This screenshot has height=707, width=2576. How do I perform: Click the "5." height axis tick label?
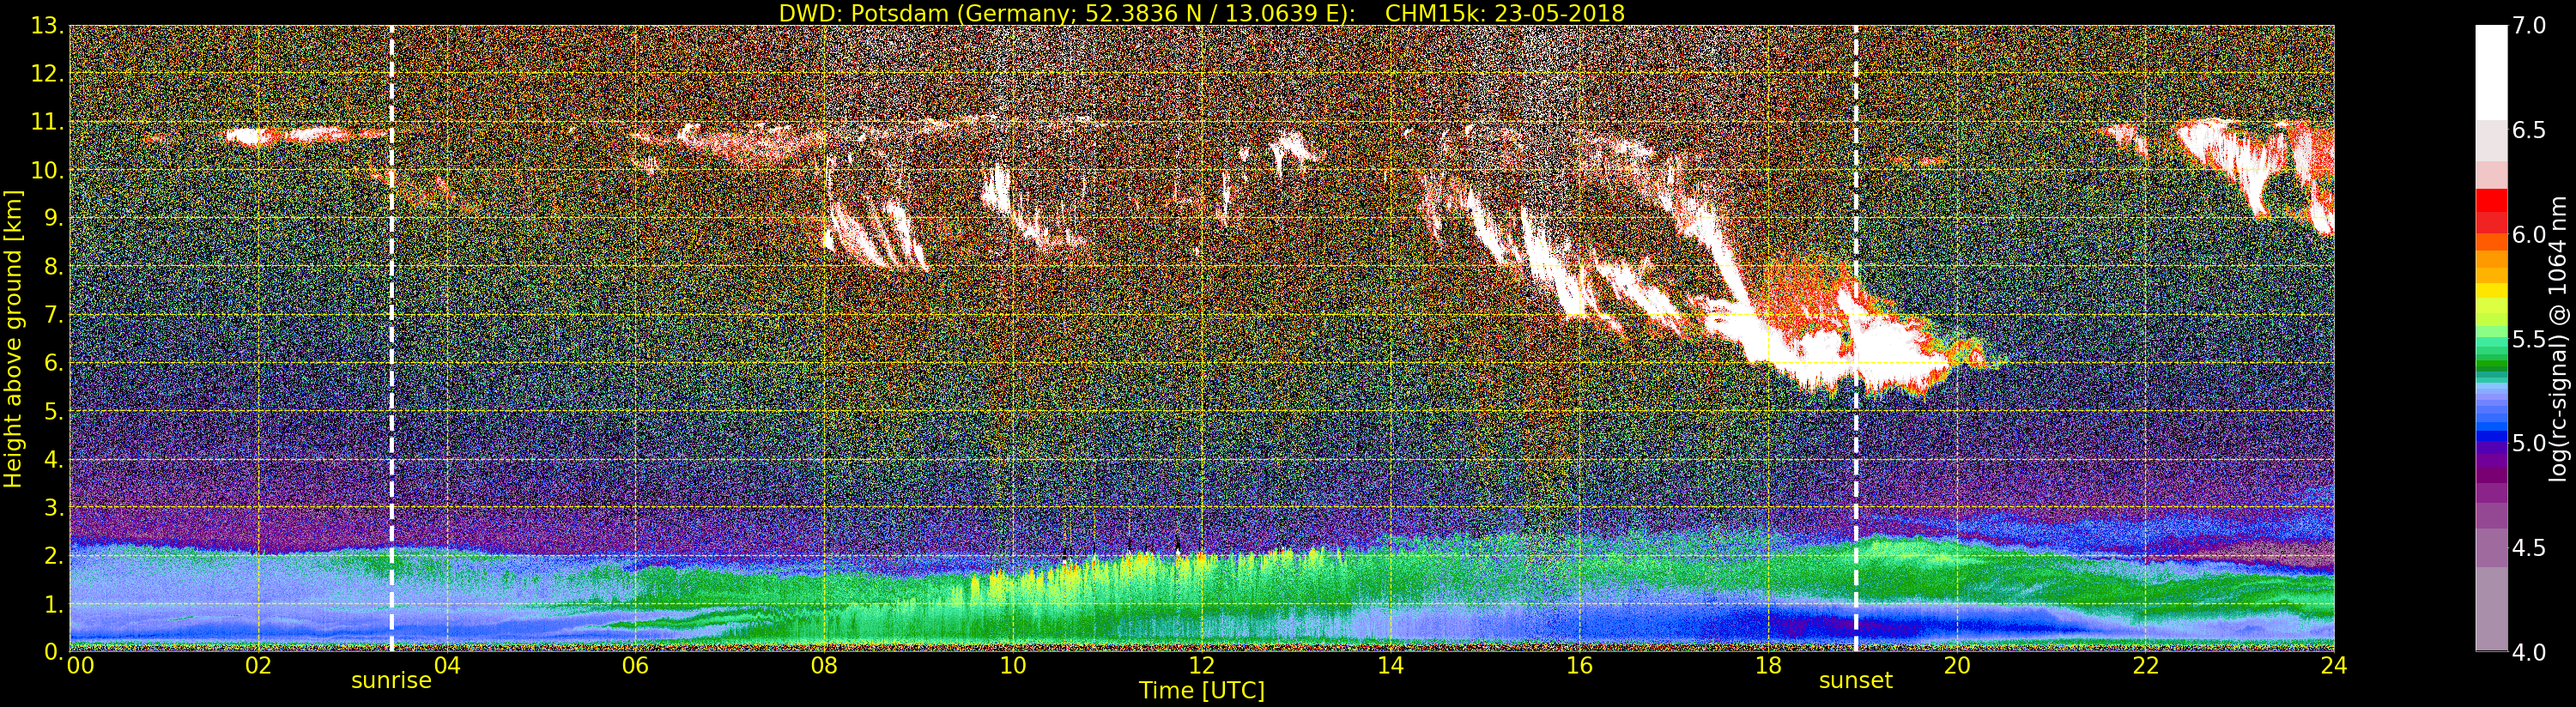53,411
